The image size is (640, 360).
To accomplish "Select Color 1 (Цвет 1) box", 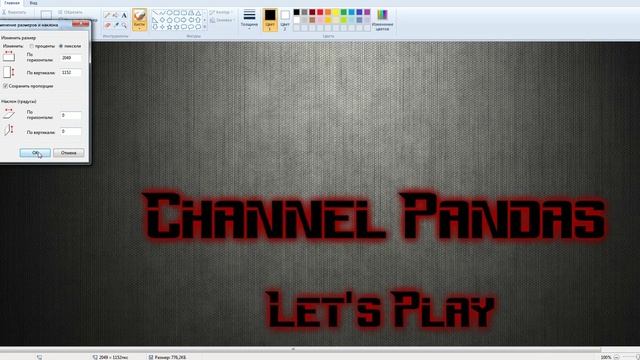I will [270, 20].
